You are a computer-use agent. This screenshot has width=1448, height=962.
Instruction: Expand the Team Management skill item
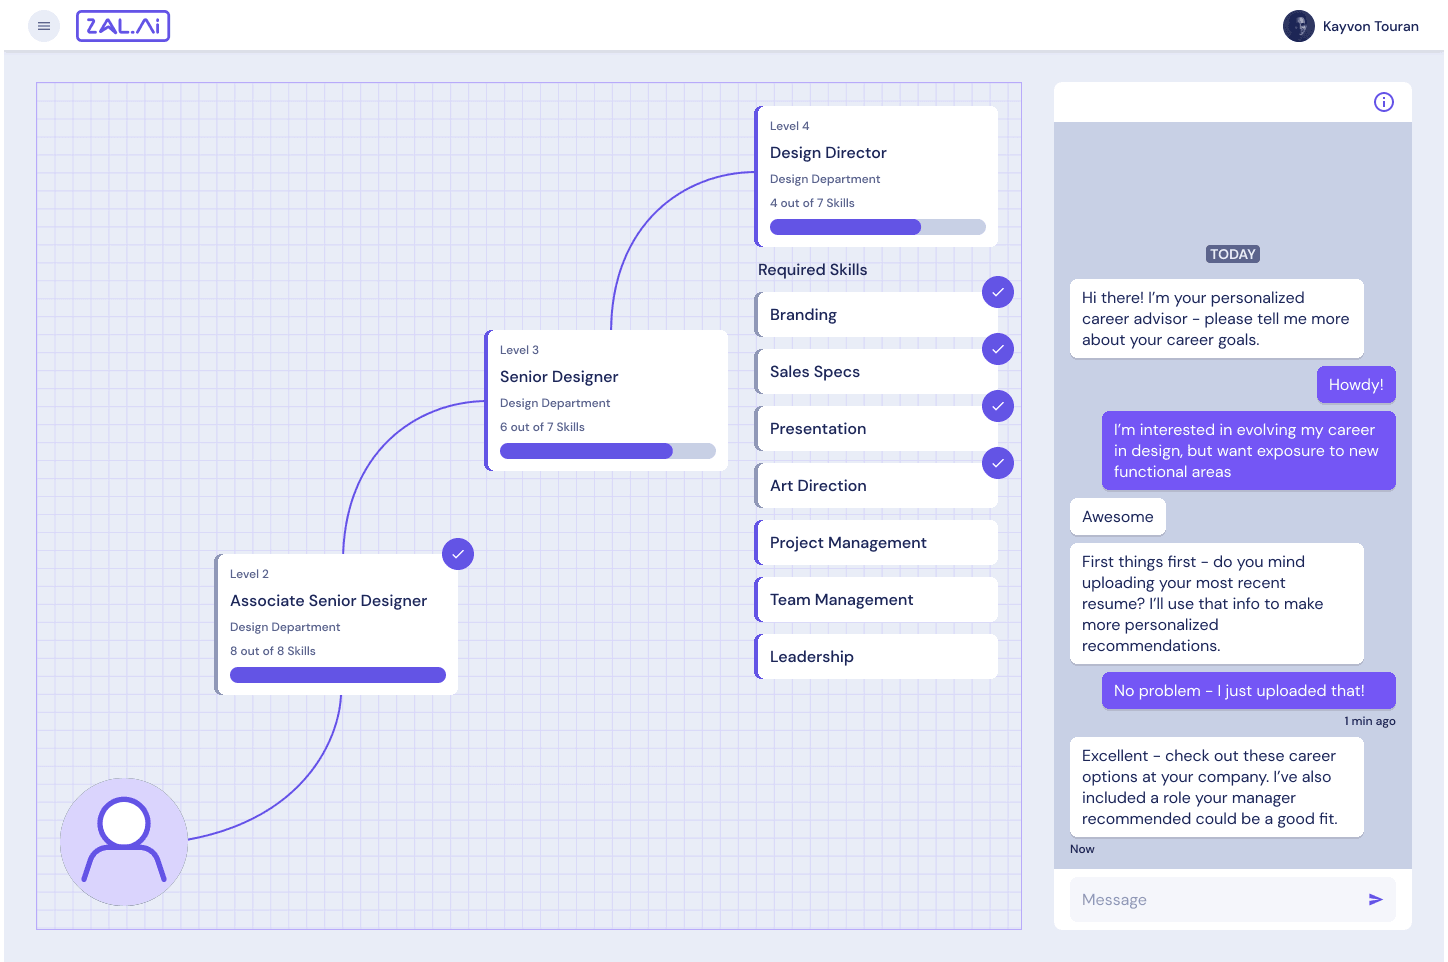(875, 599)
